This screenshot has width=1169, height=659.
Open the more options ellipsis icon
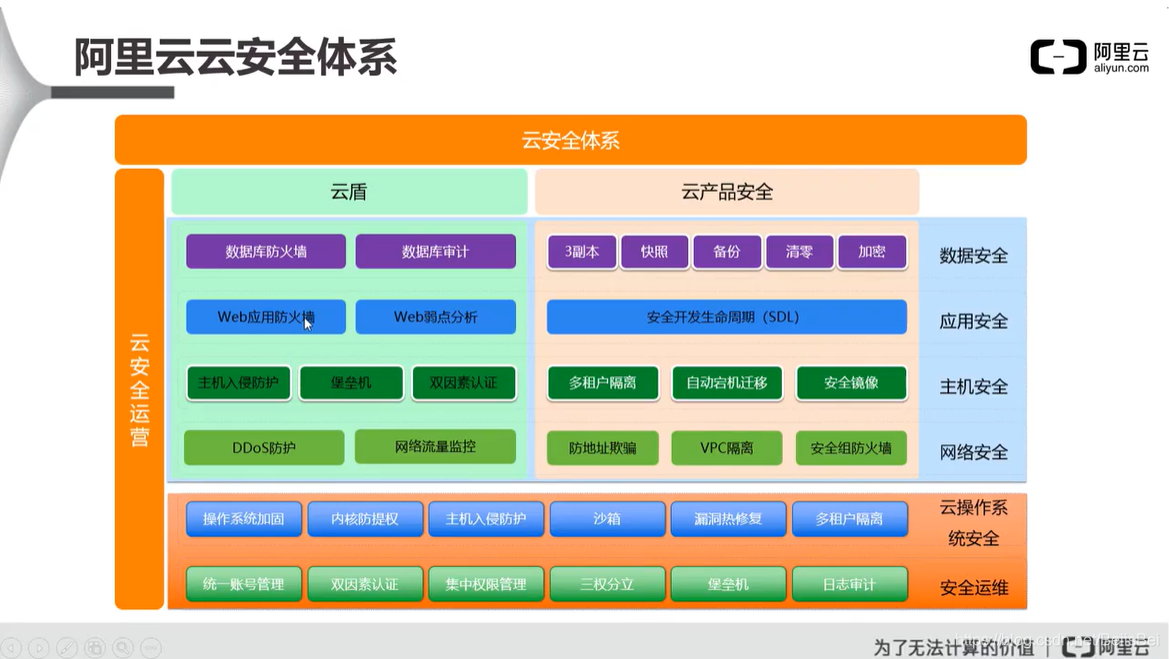(x=150, y=647)
